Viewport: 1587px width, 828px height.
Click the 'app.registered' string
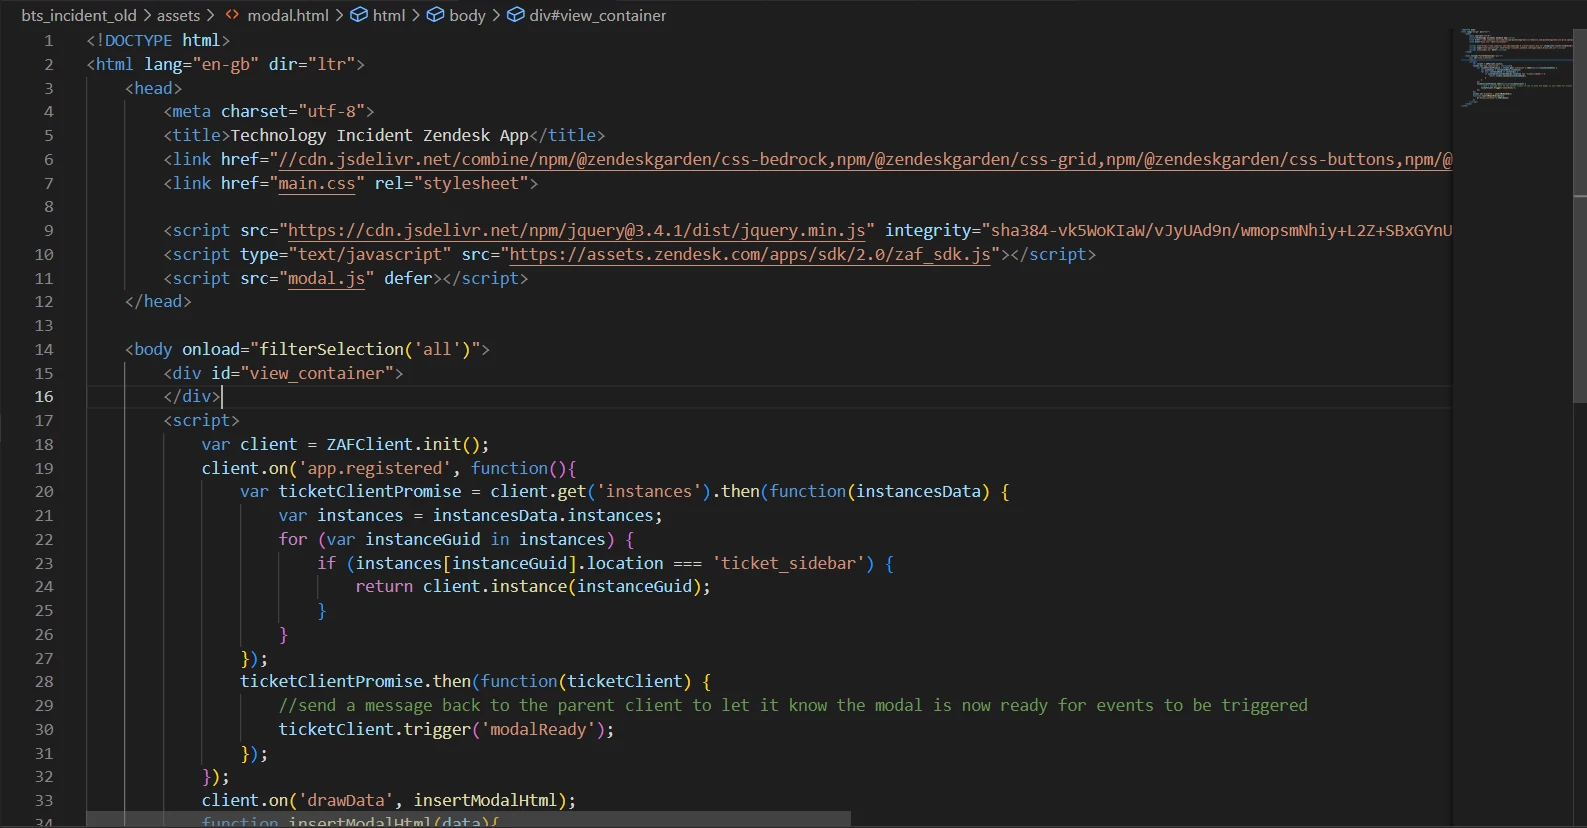(374, 468)
